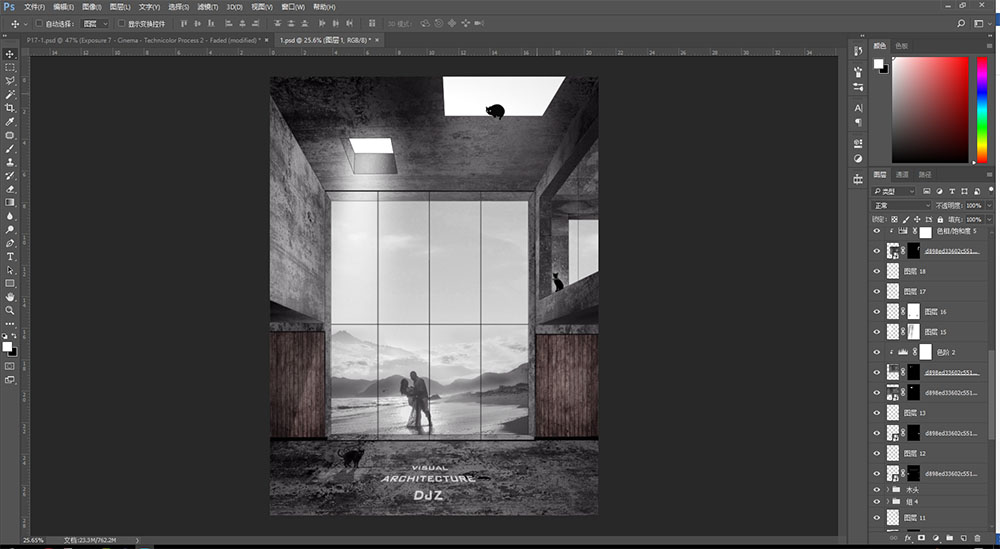
Task: Filter layers by text type
Action: coord(952,191)
